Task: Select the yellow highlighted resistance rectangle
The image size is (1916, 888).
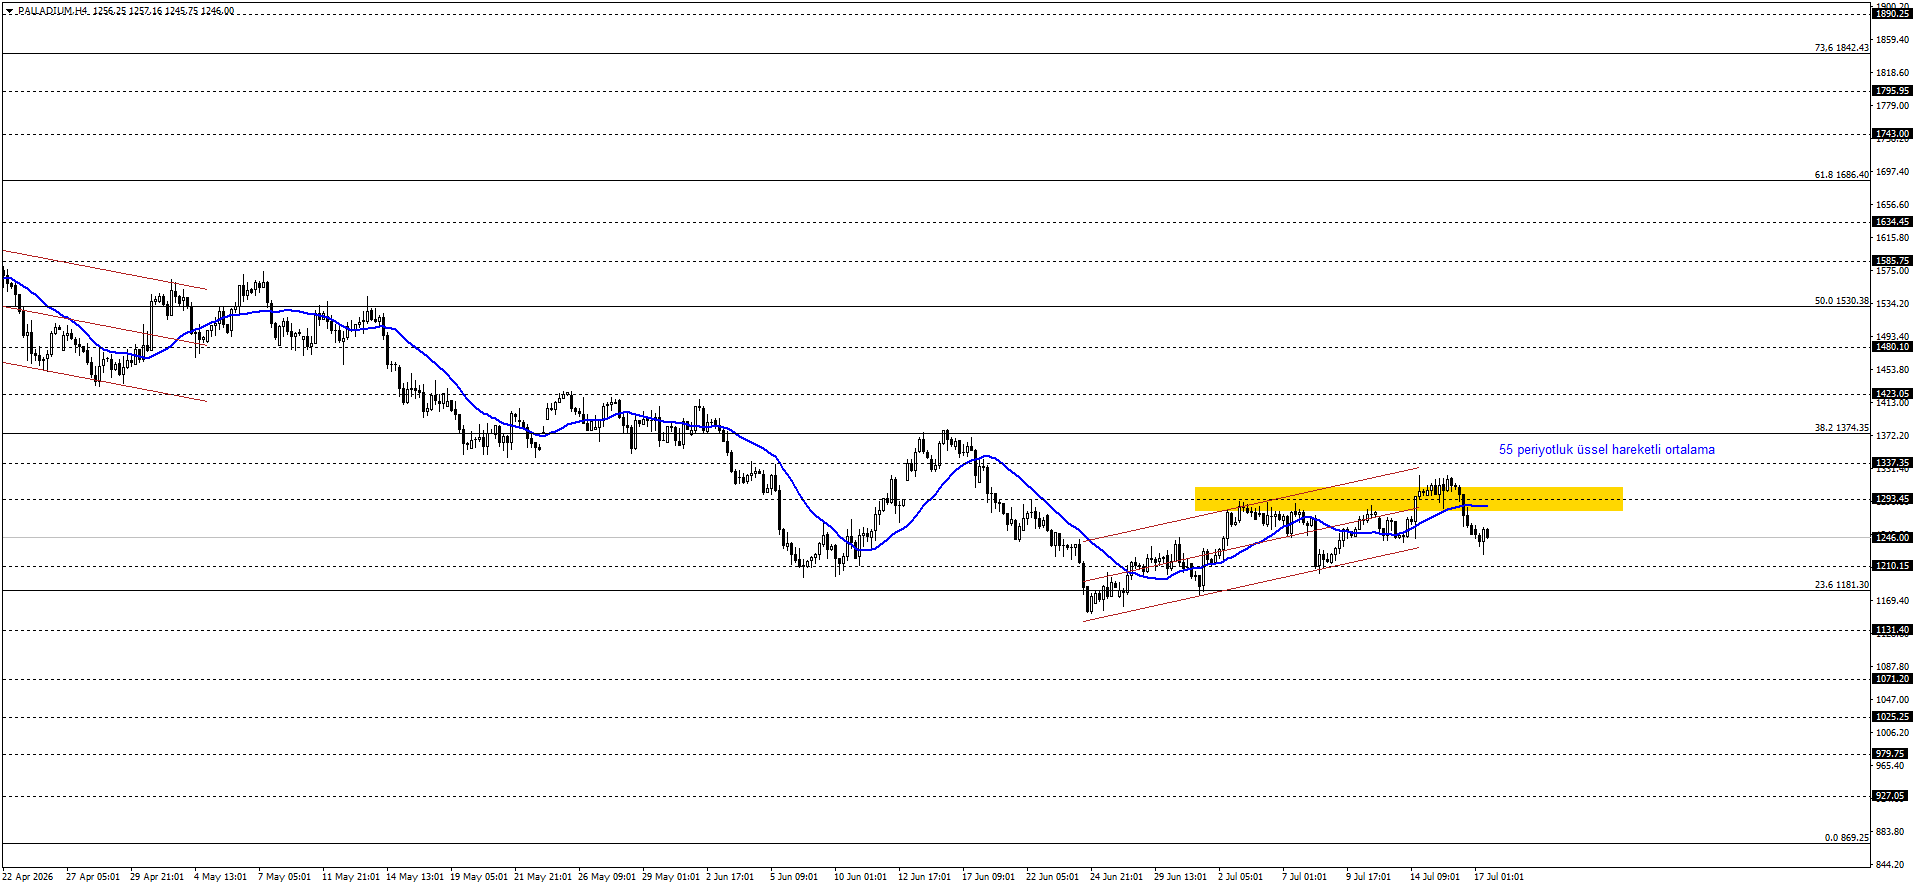Action: click(1408, 499)
